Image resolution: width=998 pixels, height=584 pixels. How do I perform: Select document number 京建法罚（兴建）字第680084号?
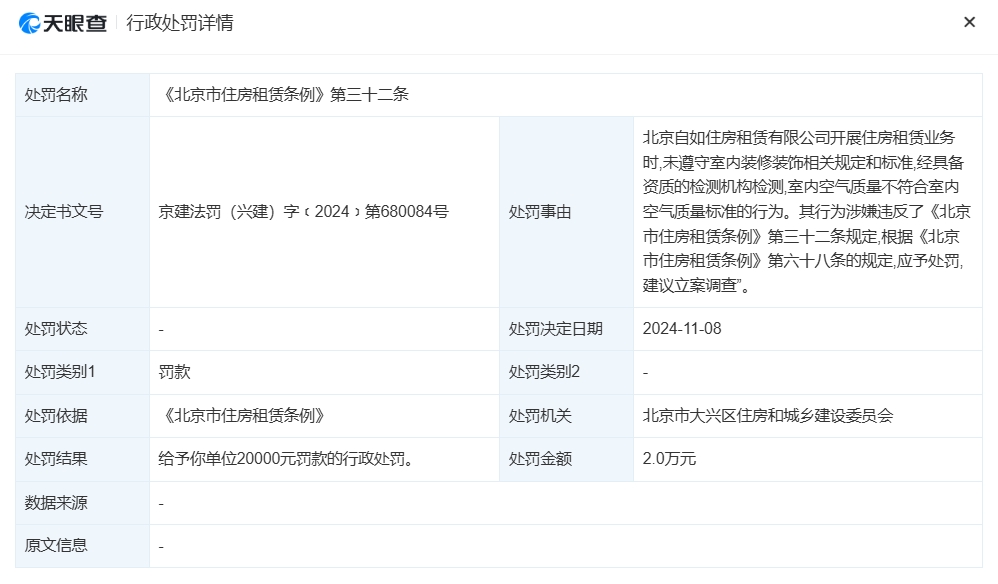click(x=304, y=212)
